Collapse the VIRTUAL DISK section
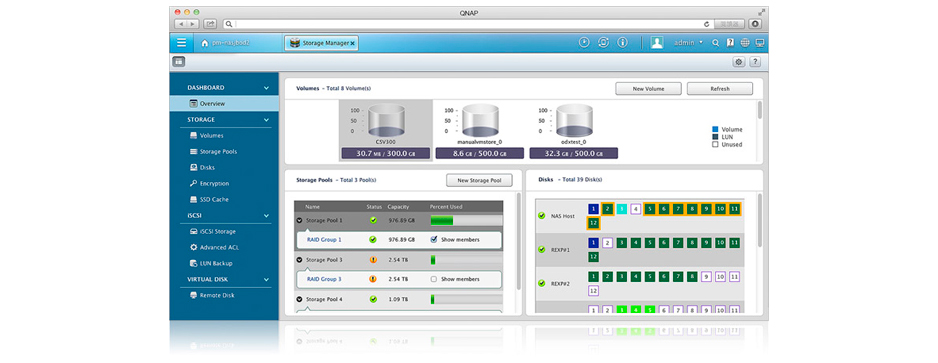The height and width of the screenshot is (363, 938). (266, 279)
